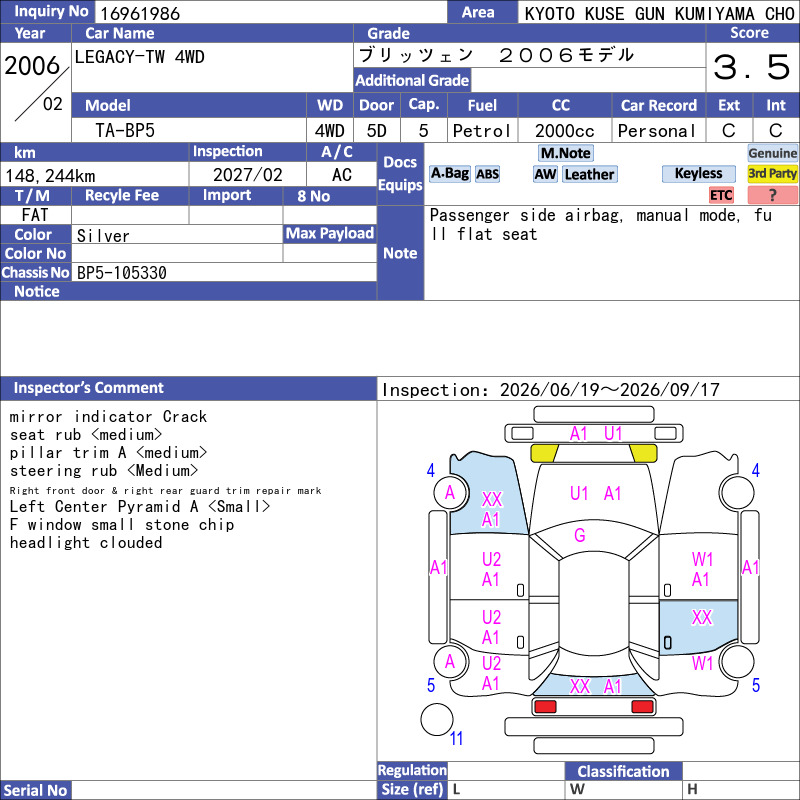Select the front left wheel marked A
The width and height of the screenshot is (800, 800).
450,493
